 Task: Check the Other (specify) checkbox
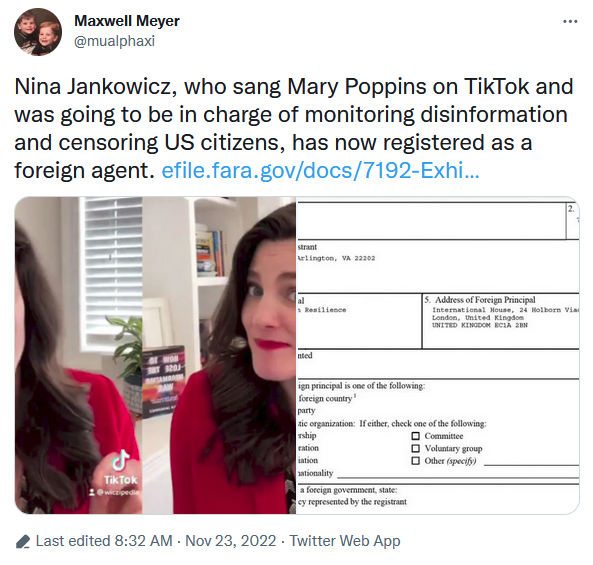415,461
